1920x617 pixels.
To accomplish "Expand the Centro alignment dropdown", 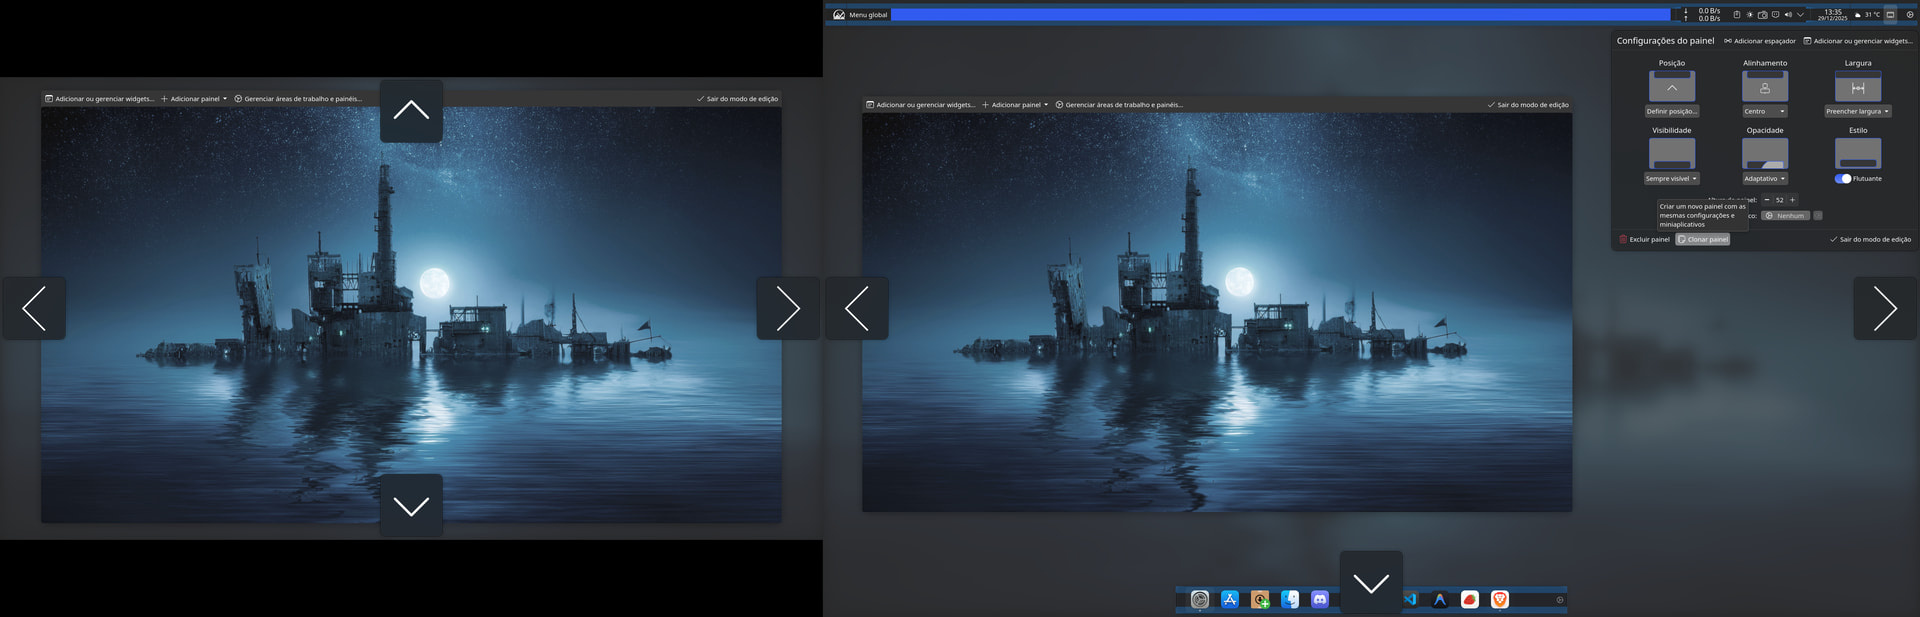I will pyautogui.click(x=1764, y=111).
